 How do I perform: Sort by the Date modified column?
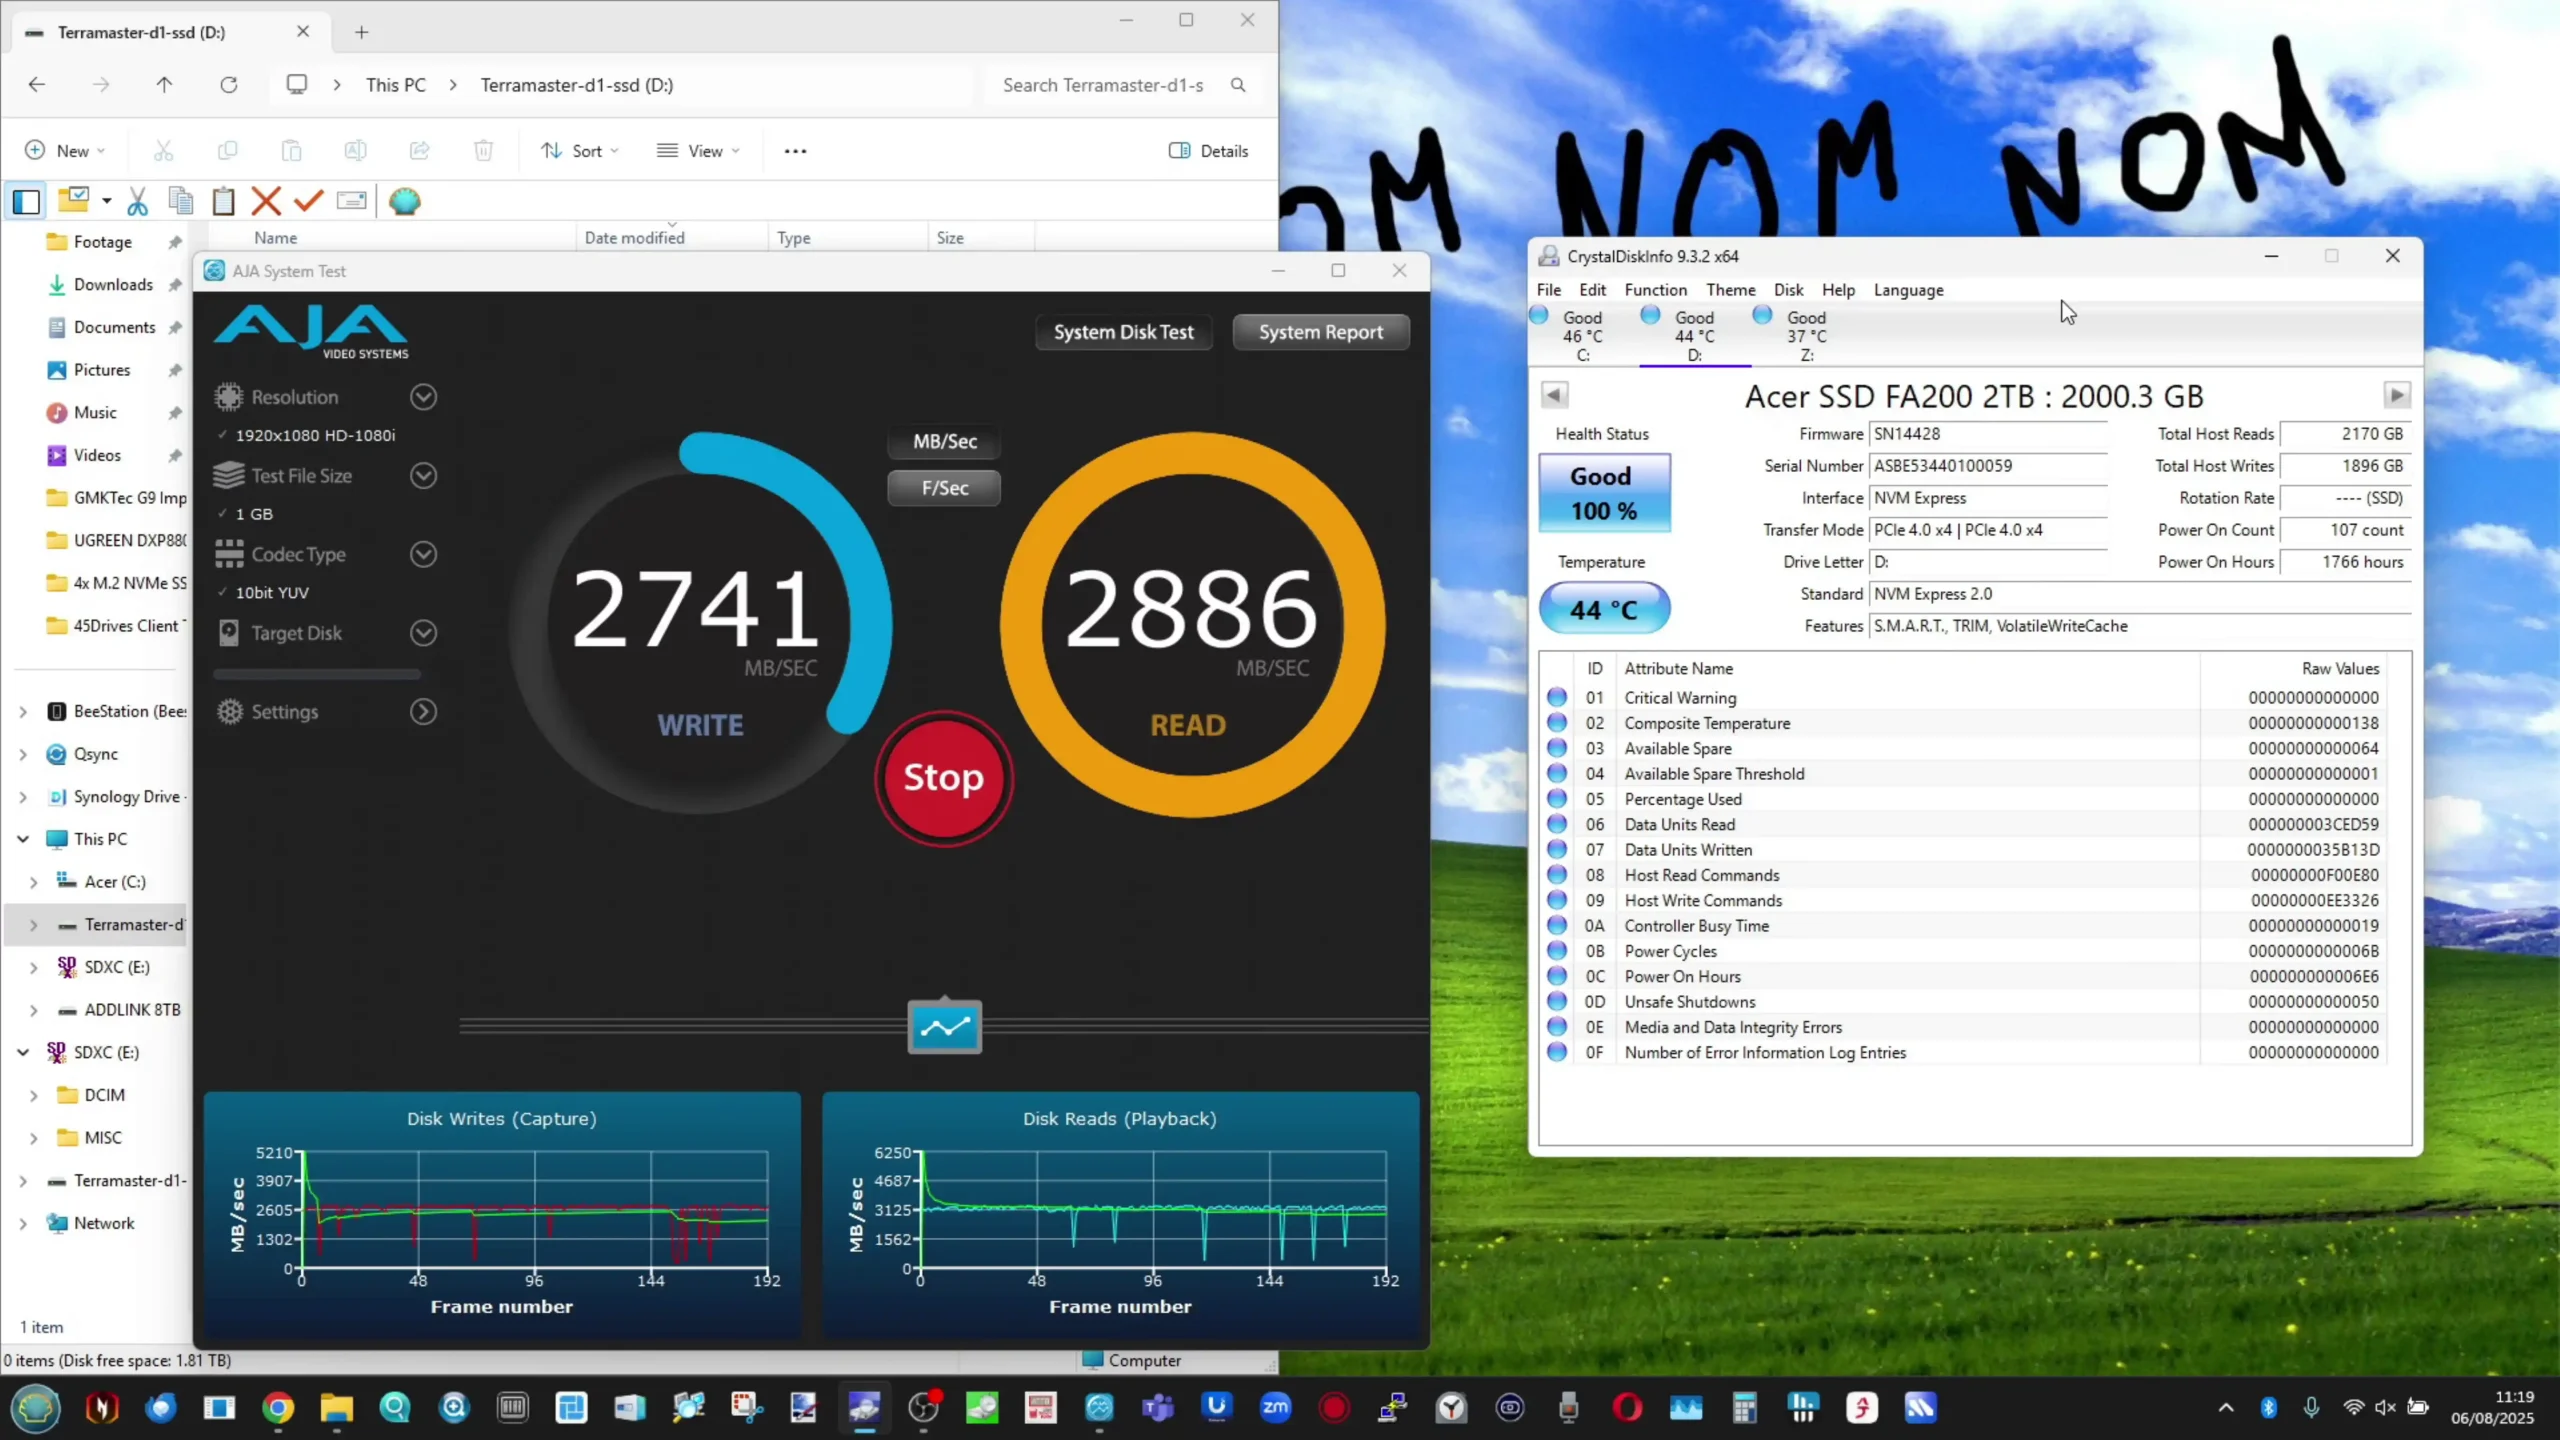point(634,238)
